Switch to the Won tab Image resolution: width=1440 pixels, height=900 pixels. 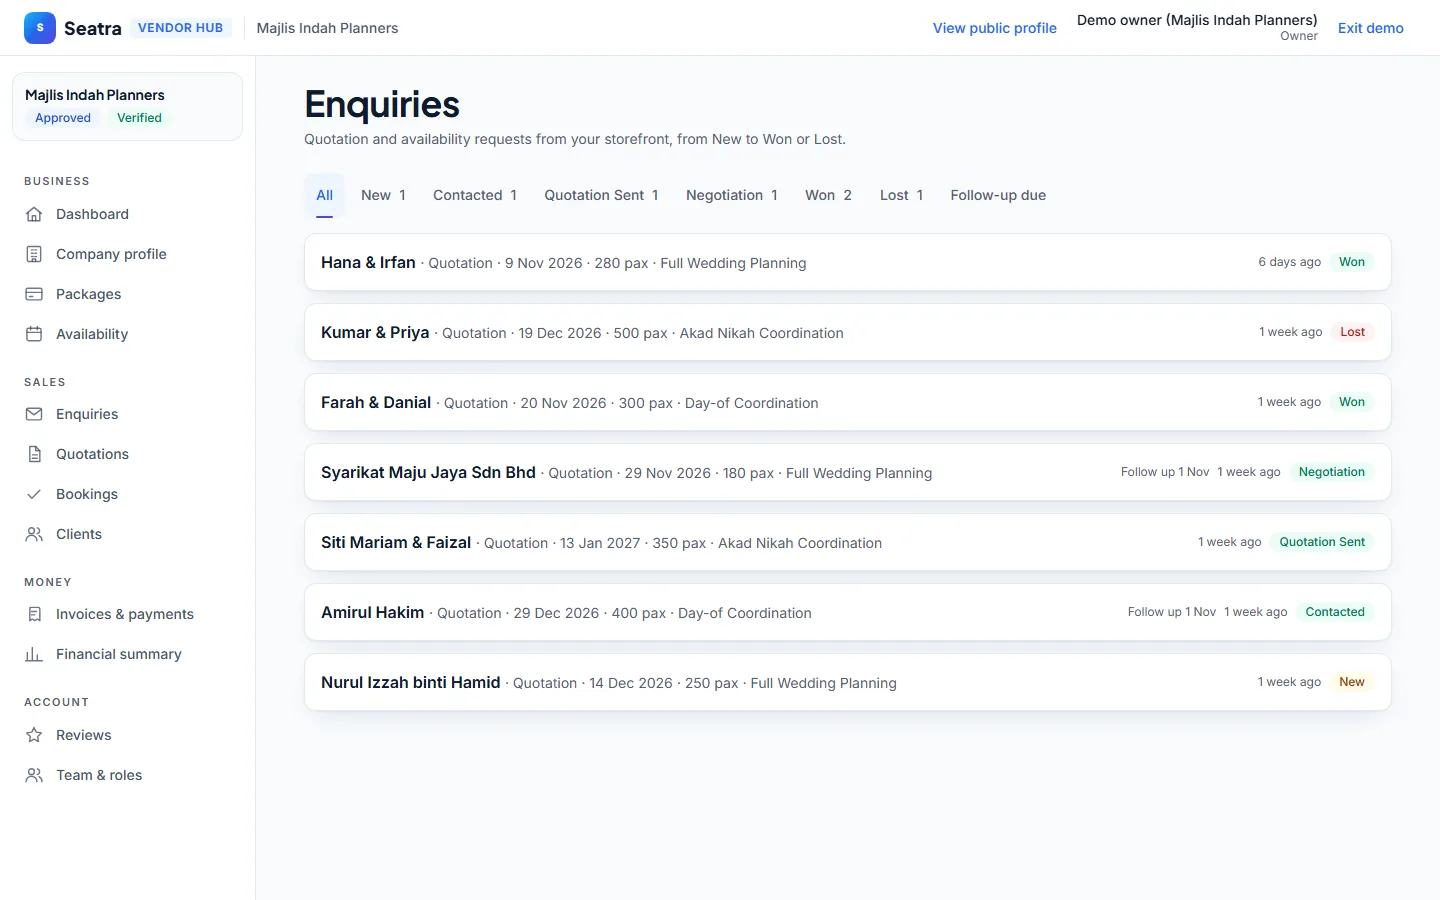828,195
